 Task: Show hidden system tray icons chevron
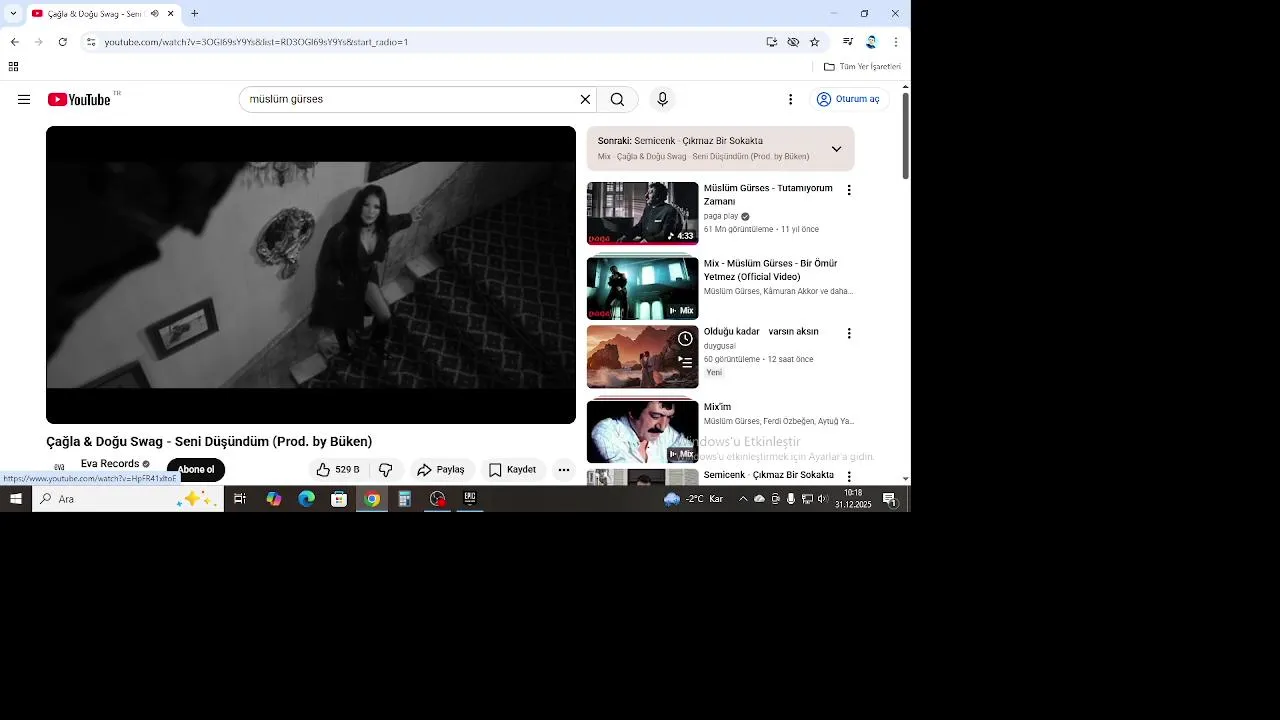pyautogui.click(x=742, y=499)
